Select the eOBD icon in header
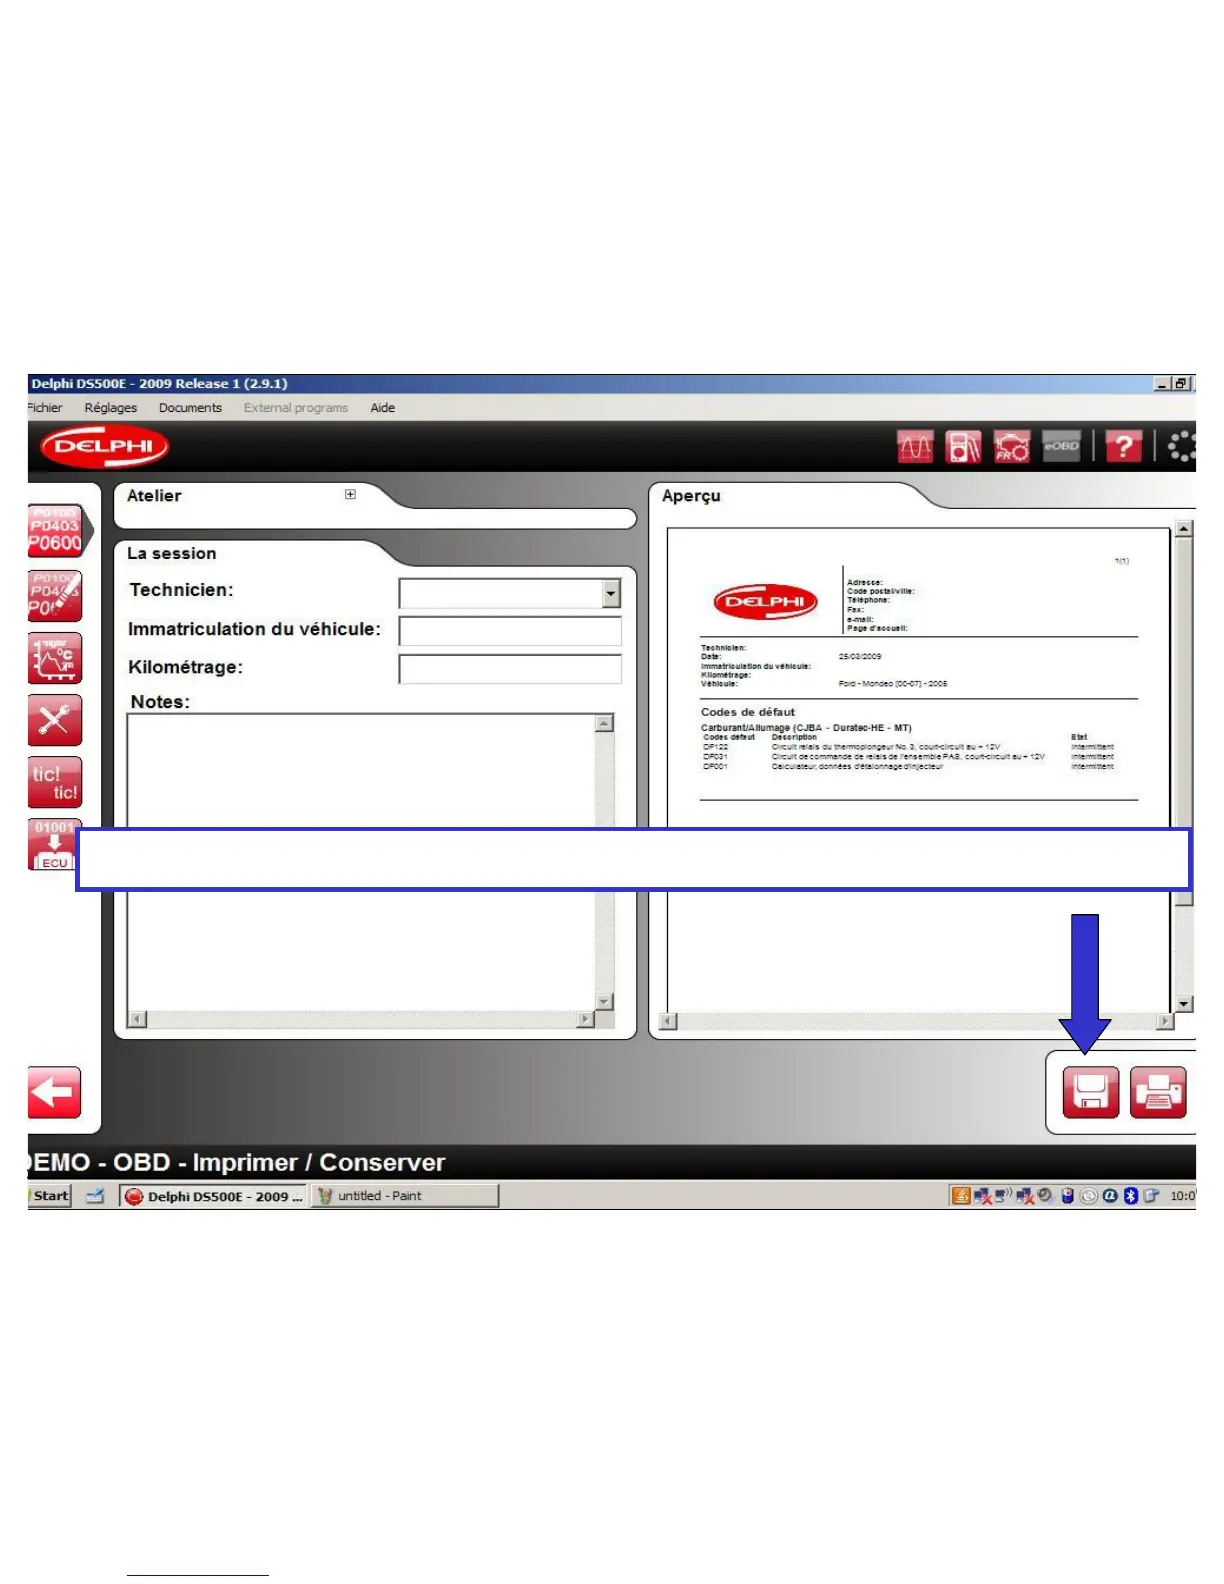This screenshot has height=1584, width=1224. (1061, 447)
